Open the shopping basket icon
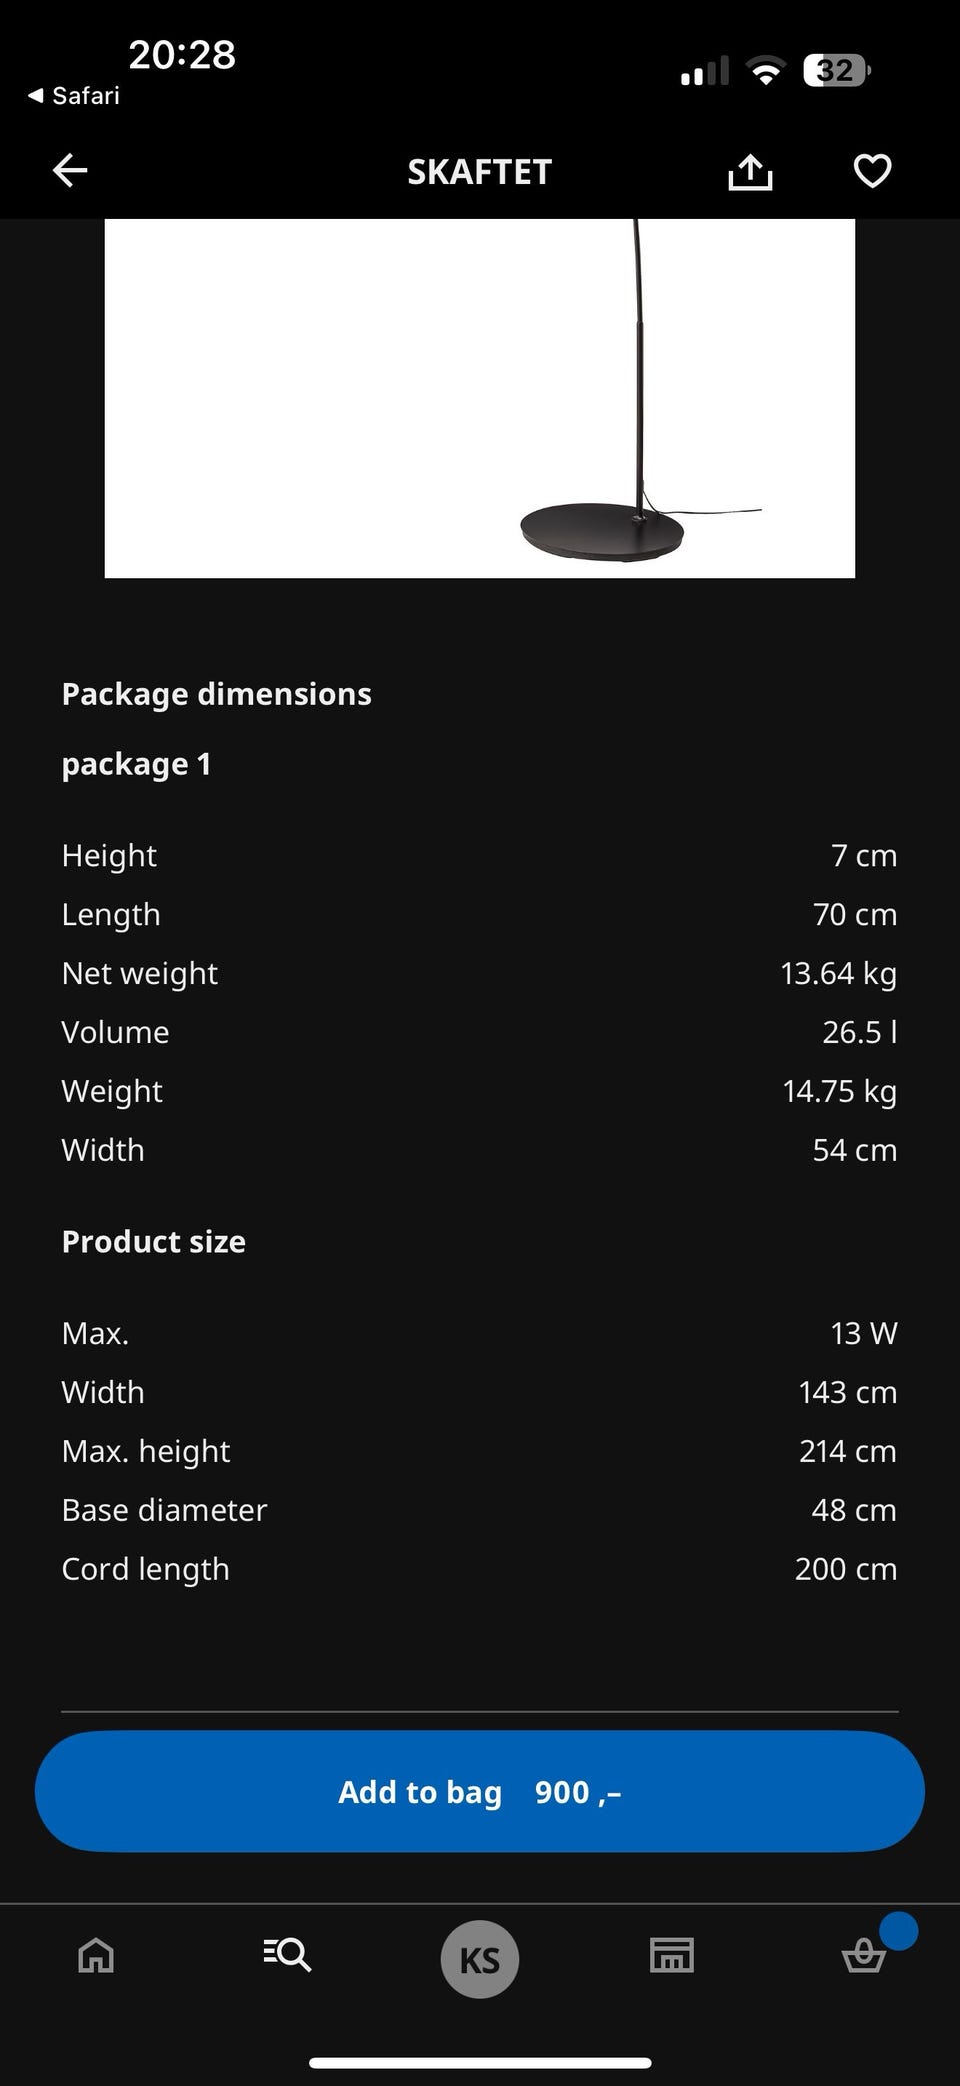The image size is (960, 2086). (863, 1956)
